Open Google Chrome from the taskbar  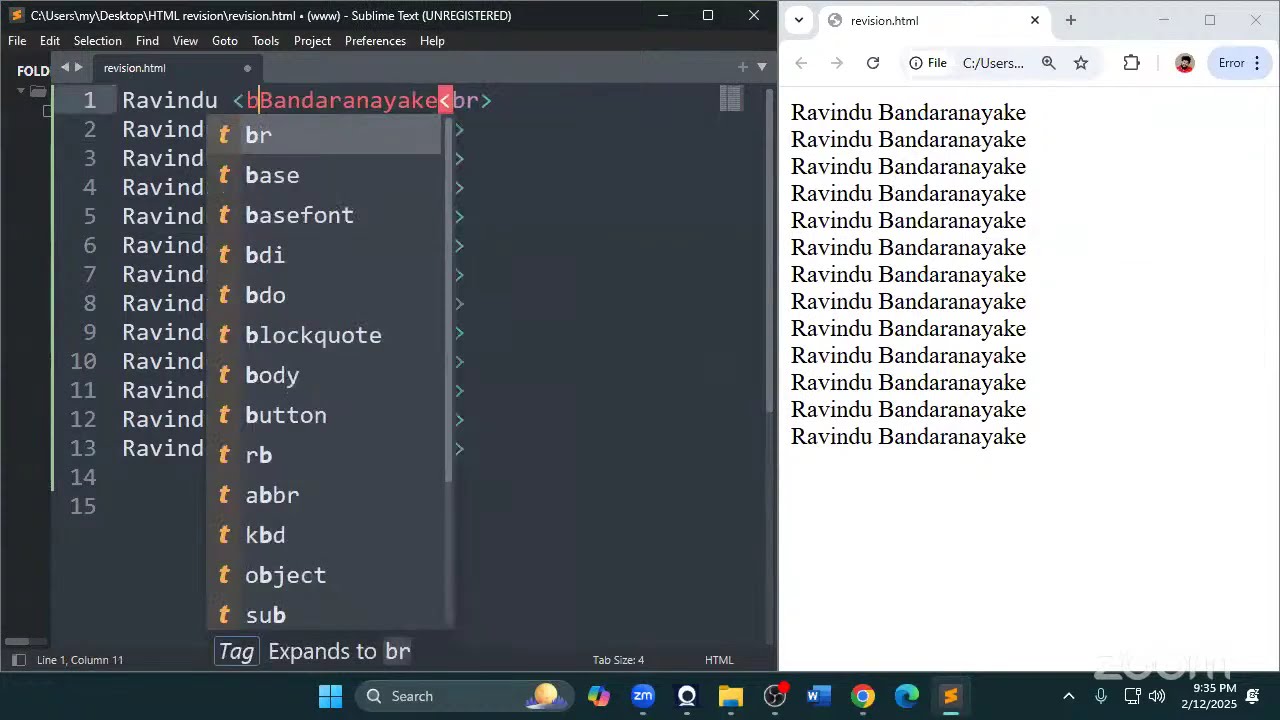click(863, 696)
